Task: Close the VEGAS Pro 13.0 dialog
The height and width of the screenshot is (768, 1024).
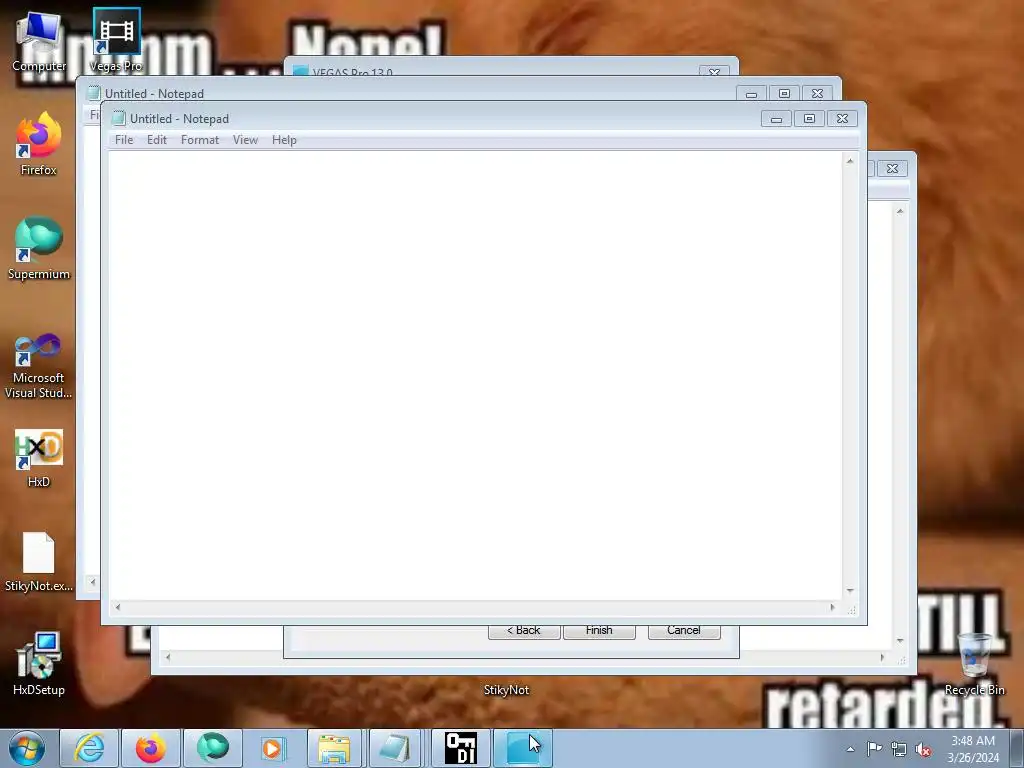Action: pos(714,71)
